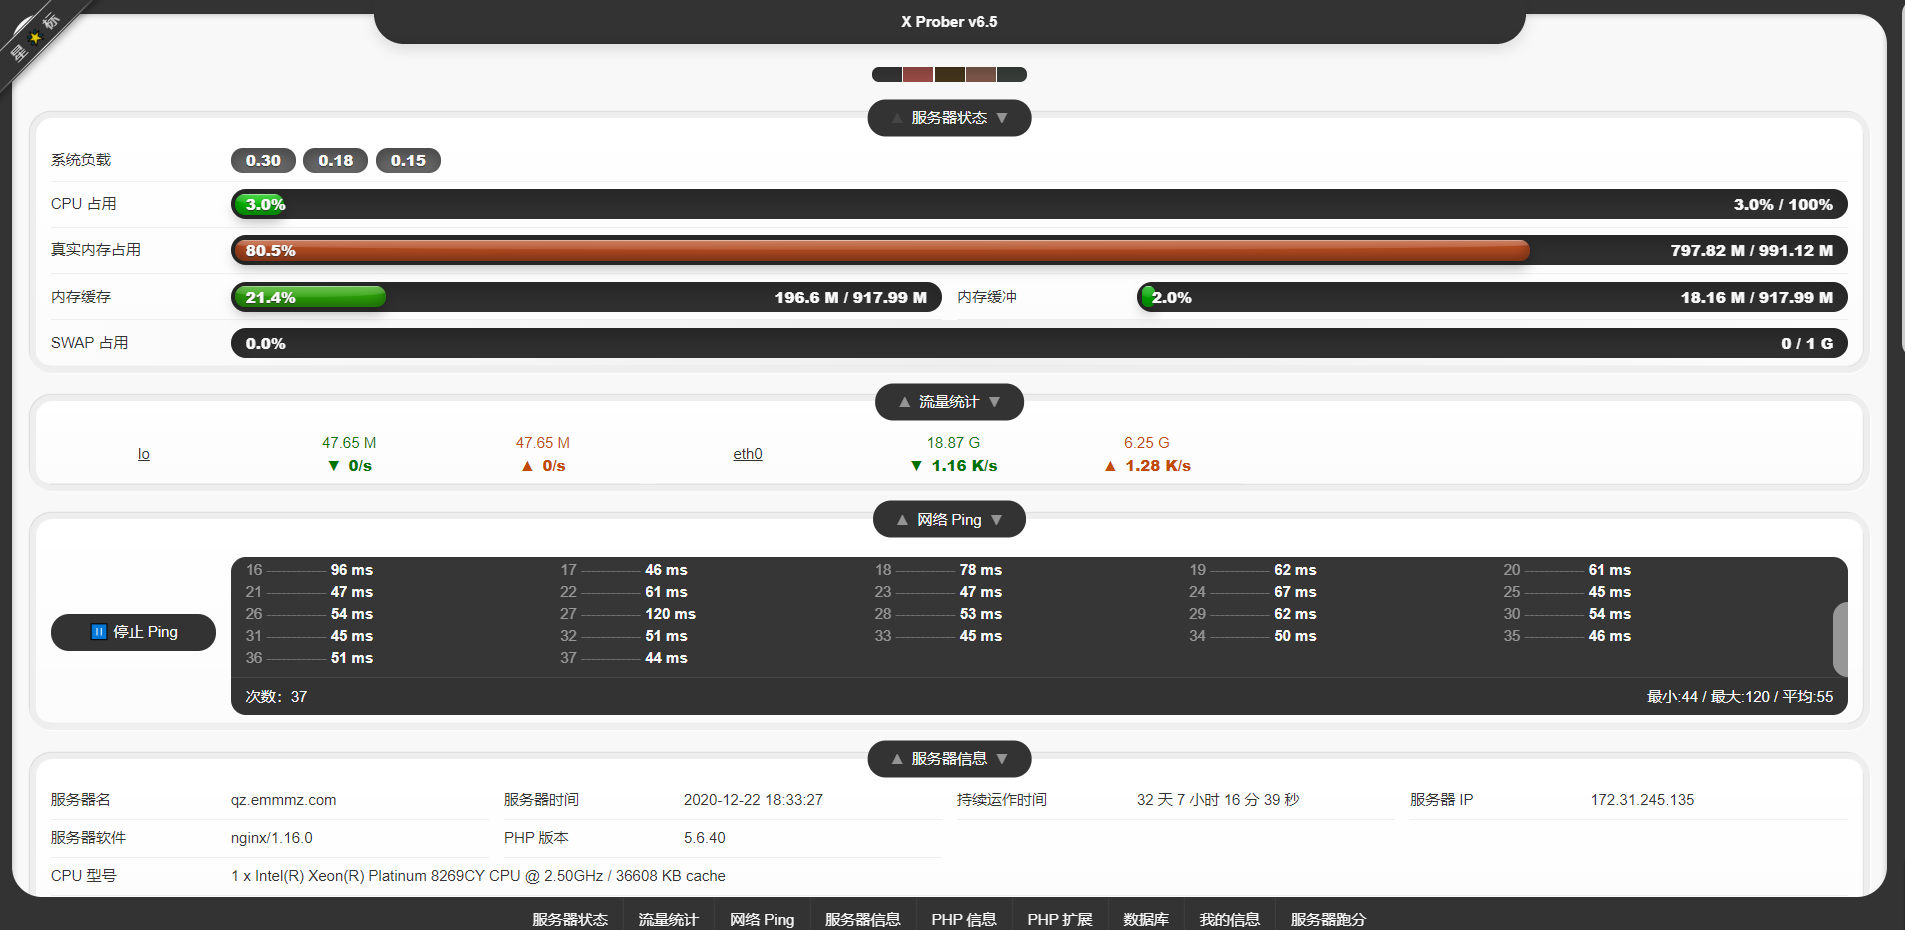Pick the dark brown theme swatch

pyautogui.click(x=949, y=75)
